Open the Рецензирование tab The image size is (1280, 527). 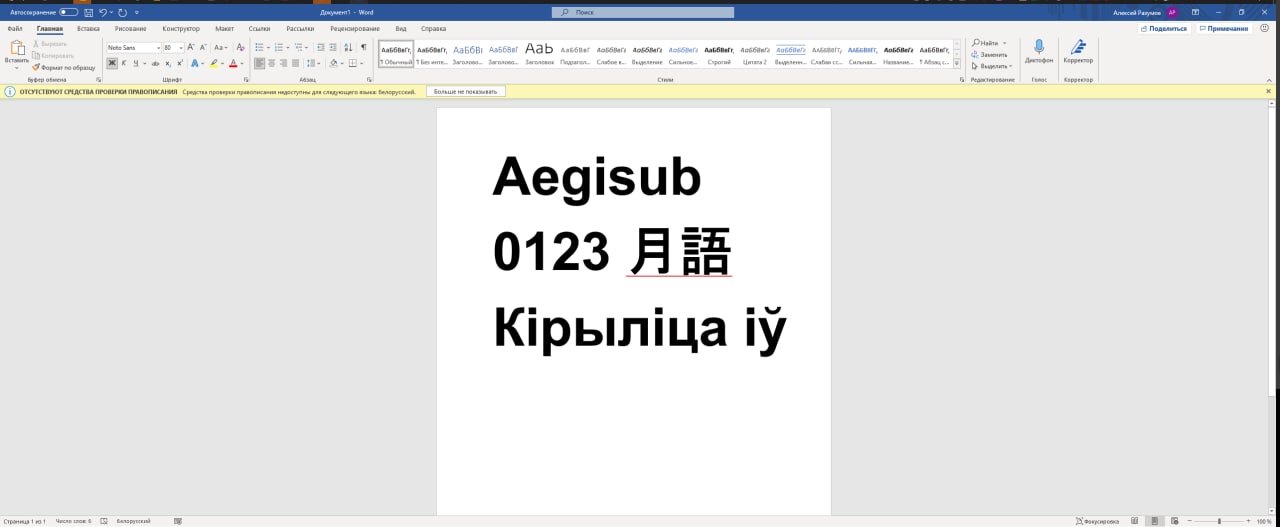354,29
